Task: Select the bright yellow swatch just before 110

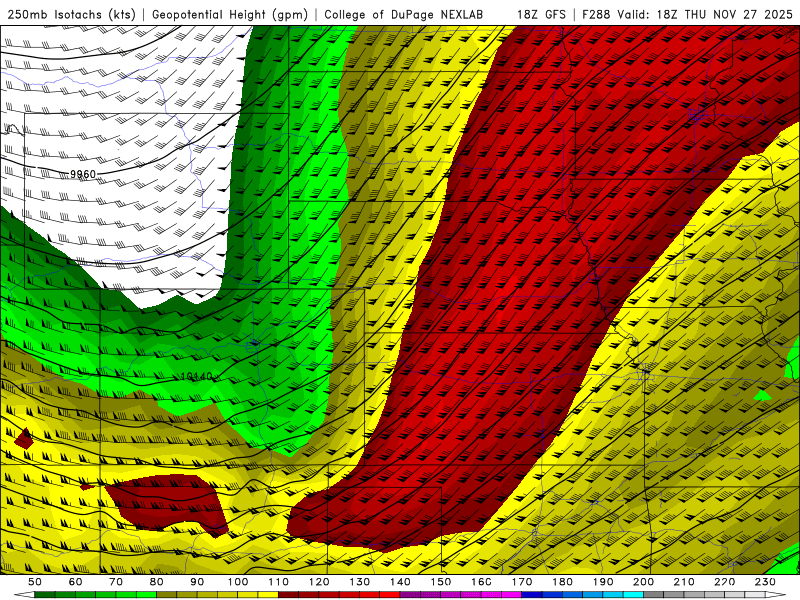Action: [268, 595]
